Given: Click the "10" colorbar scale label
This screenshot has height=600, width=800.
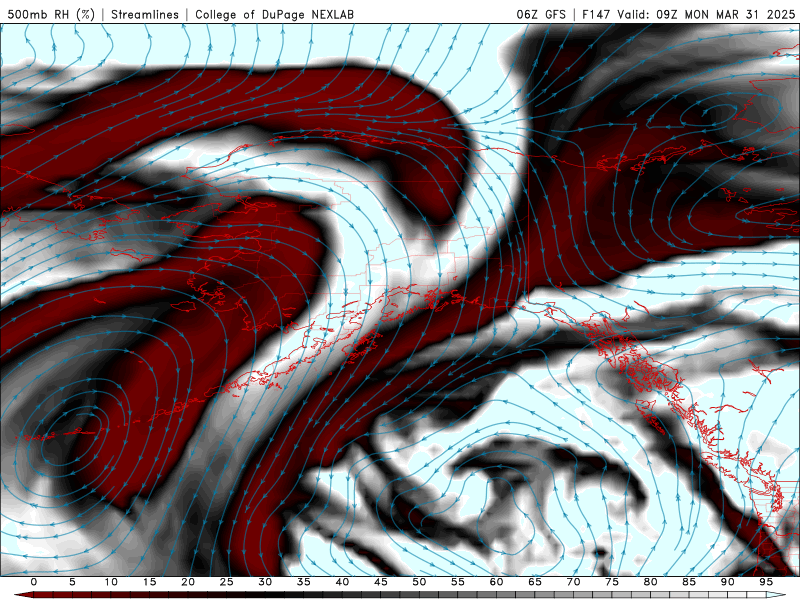Looking at the screenshot, I should coord(111,582).
